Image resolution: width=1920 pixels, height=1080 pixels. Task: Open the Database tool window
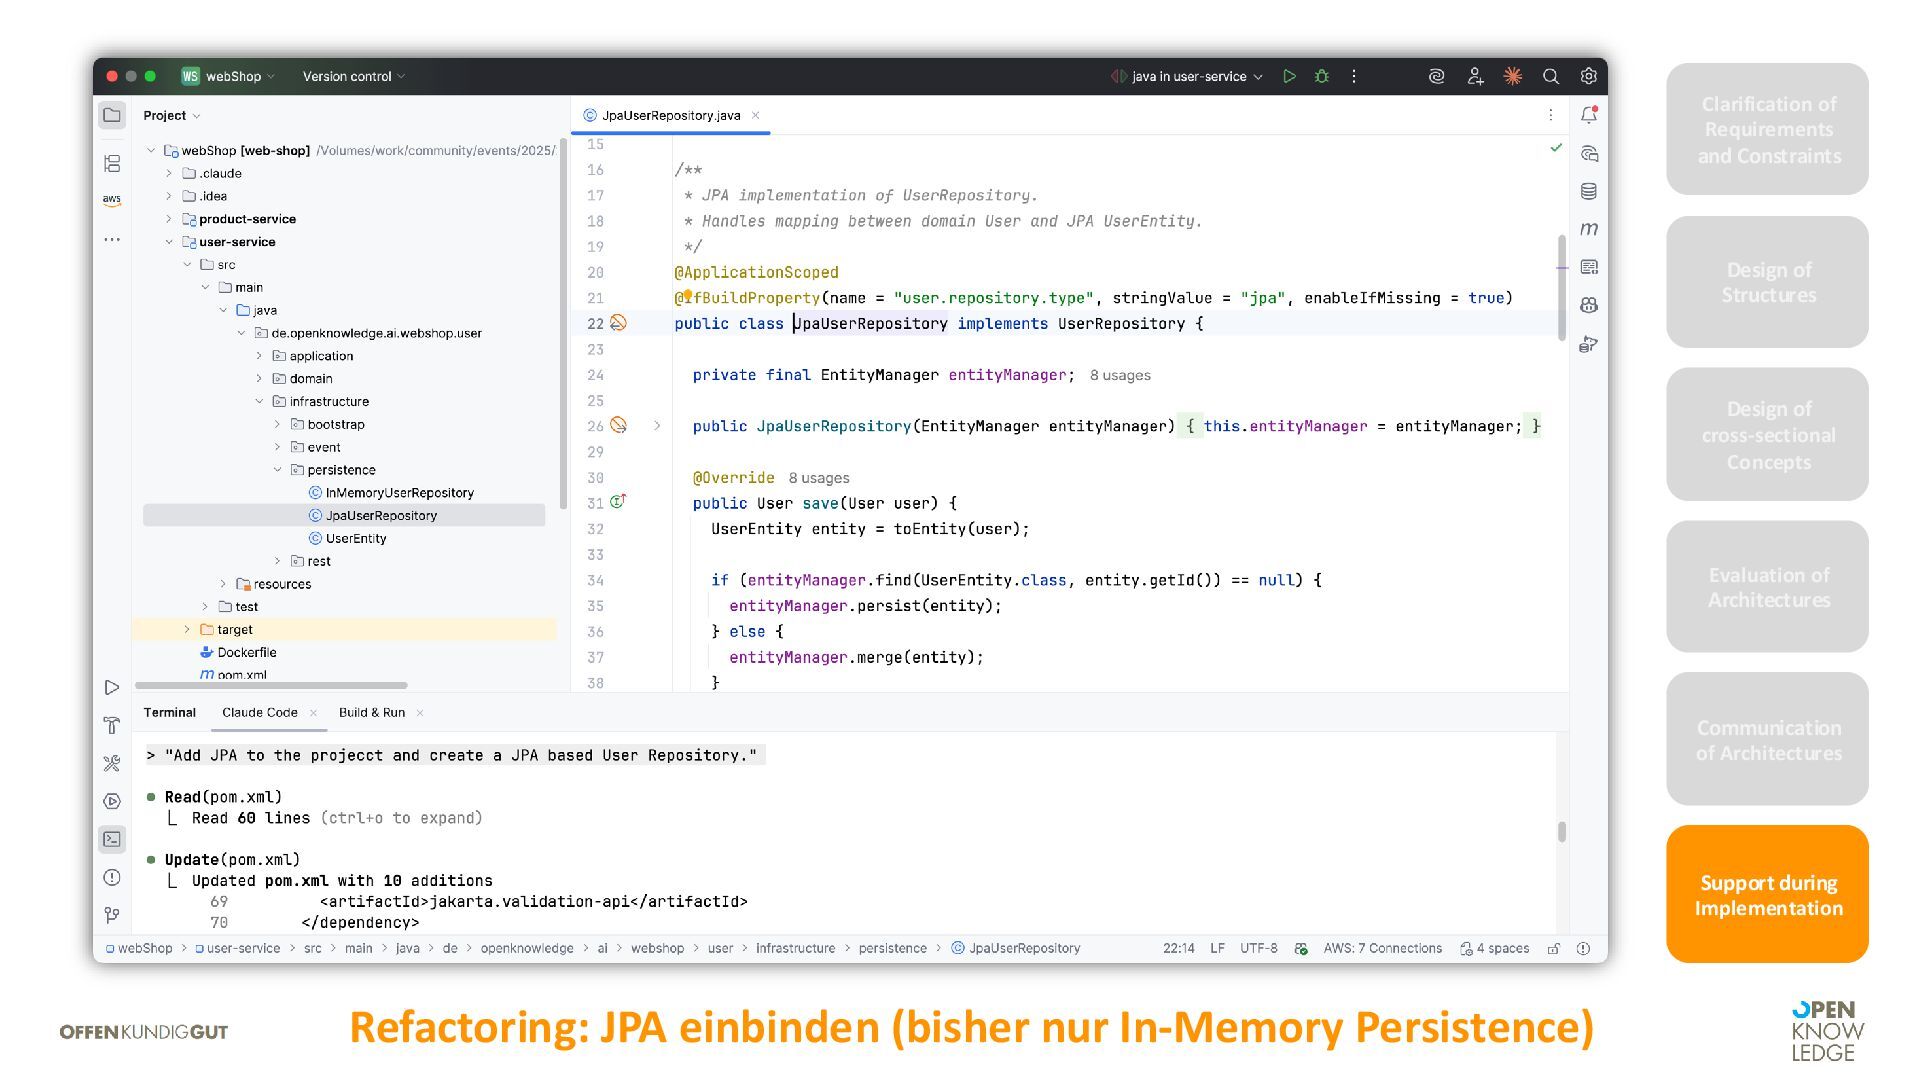click(1588, 191)
